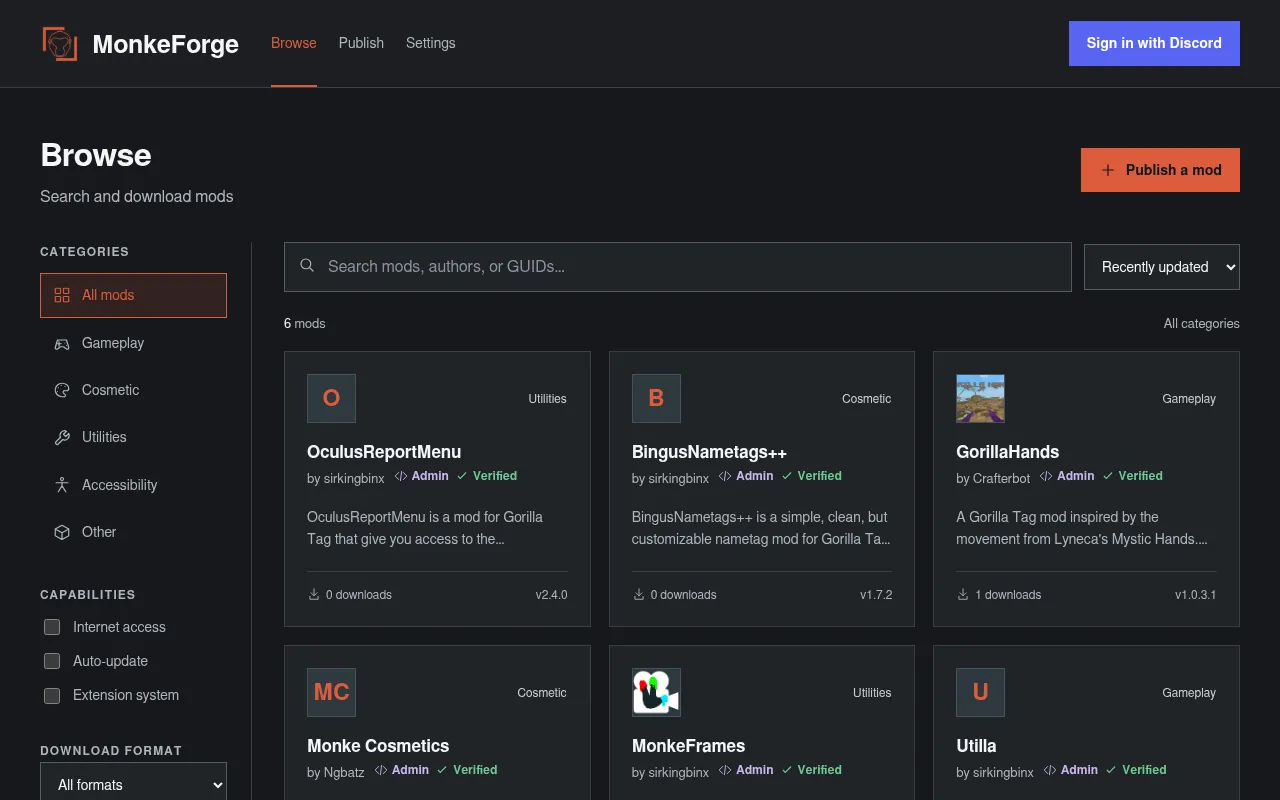The height and width of the screenshot is (800, 1280).
Task: Click the OculusReportMenu O avatar icon
Action: point(331,398)
